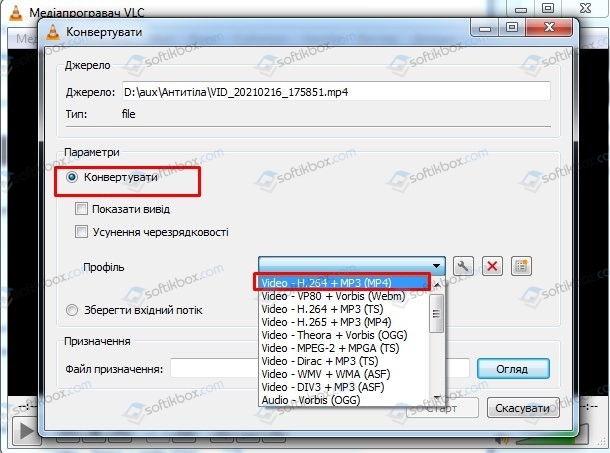The image size is (610, 453).
Task: Select the Конвертувати radio button
Action: 72,177
